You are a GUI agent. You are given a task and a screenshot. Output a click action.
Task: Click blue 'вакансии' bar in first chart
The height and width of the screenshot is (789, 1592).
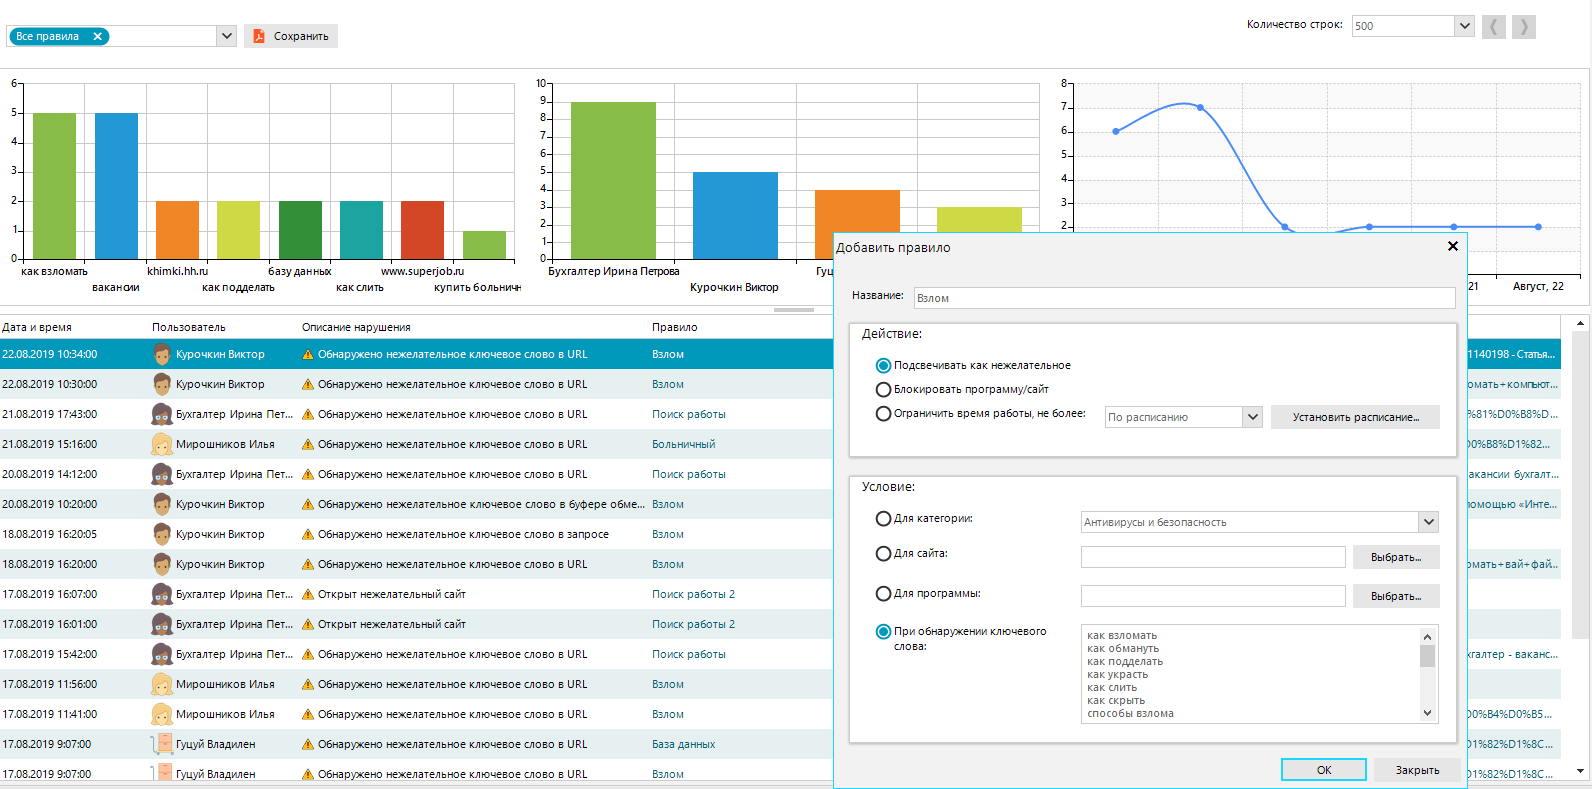click(116, 186)
